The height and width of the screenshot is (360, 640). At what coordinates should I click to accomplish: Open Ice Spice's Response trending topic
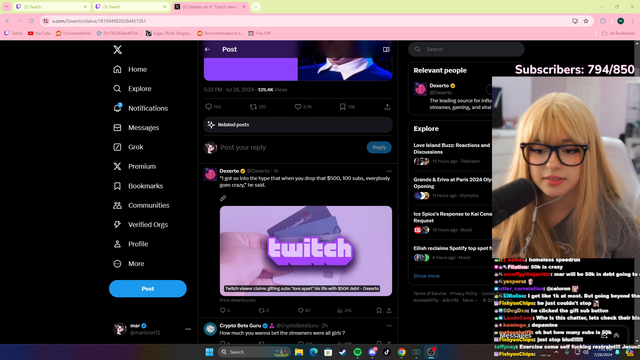452,217
